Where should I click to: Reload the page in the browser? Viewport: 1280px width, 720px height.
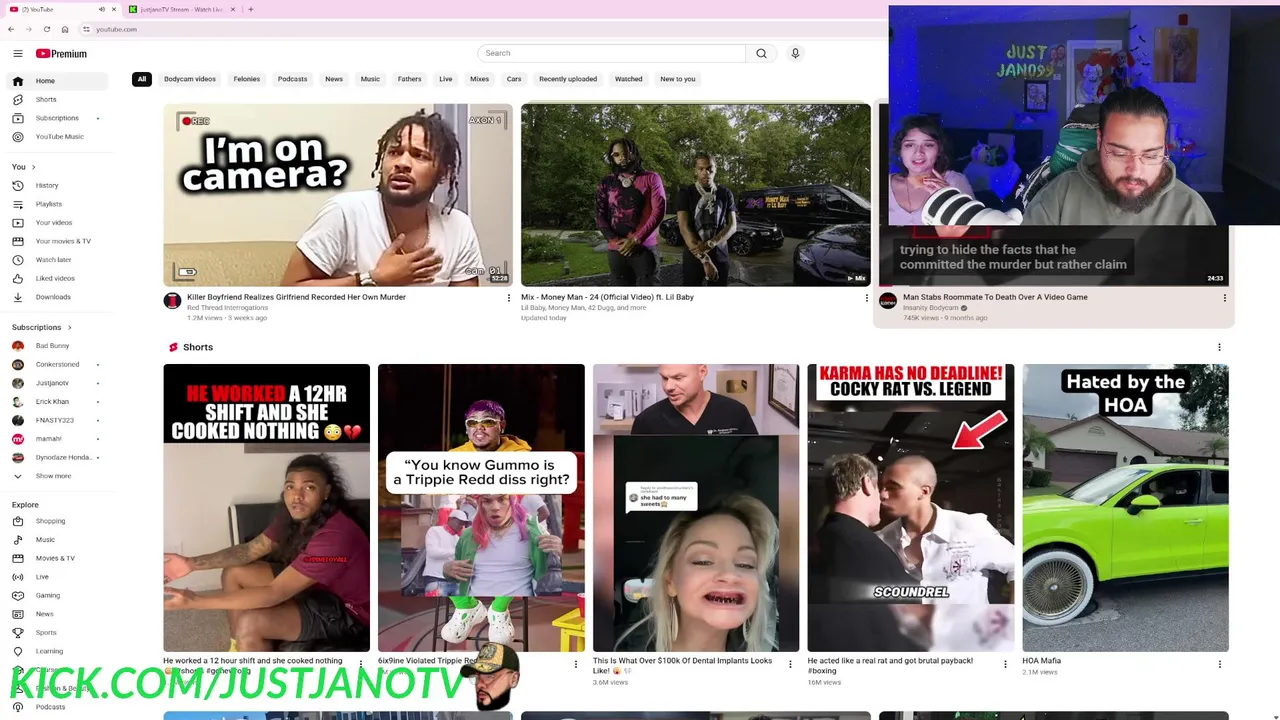click(x=46, y=29)
